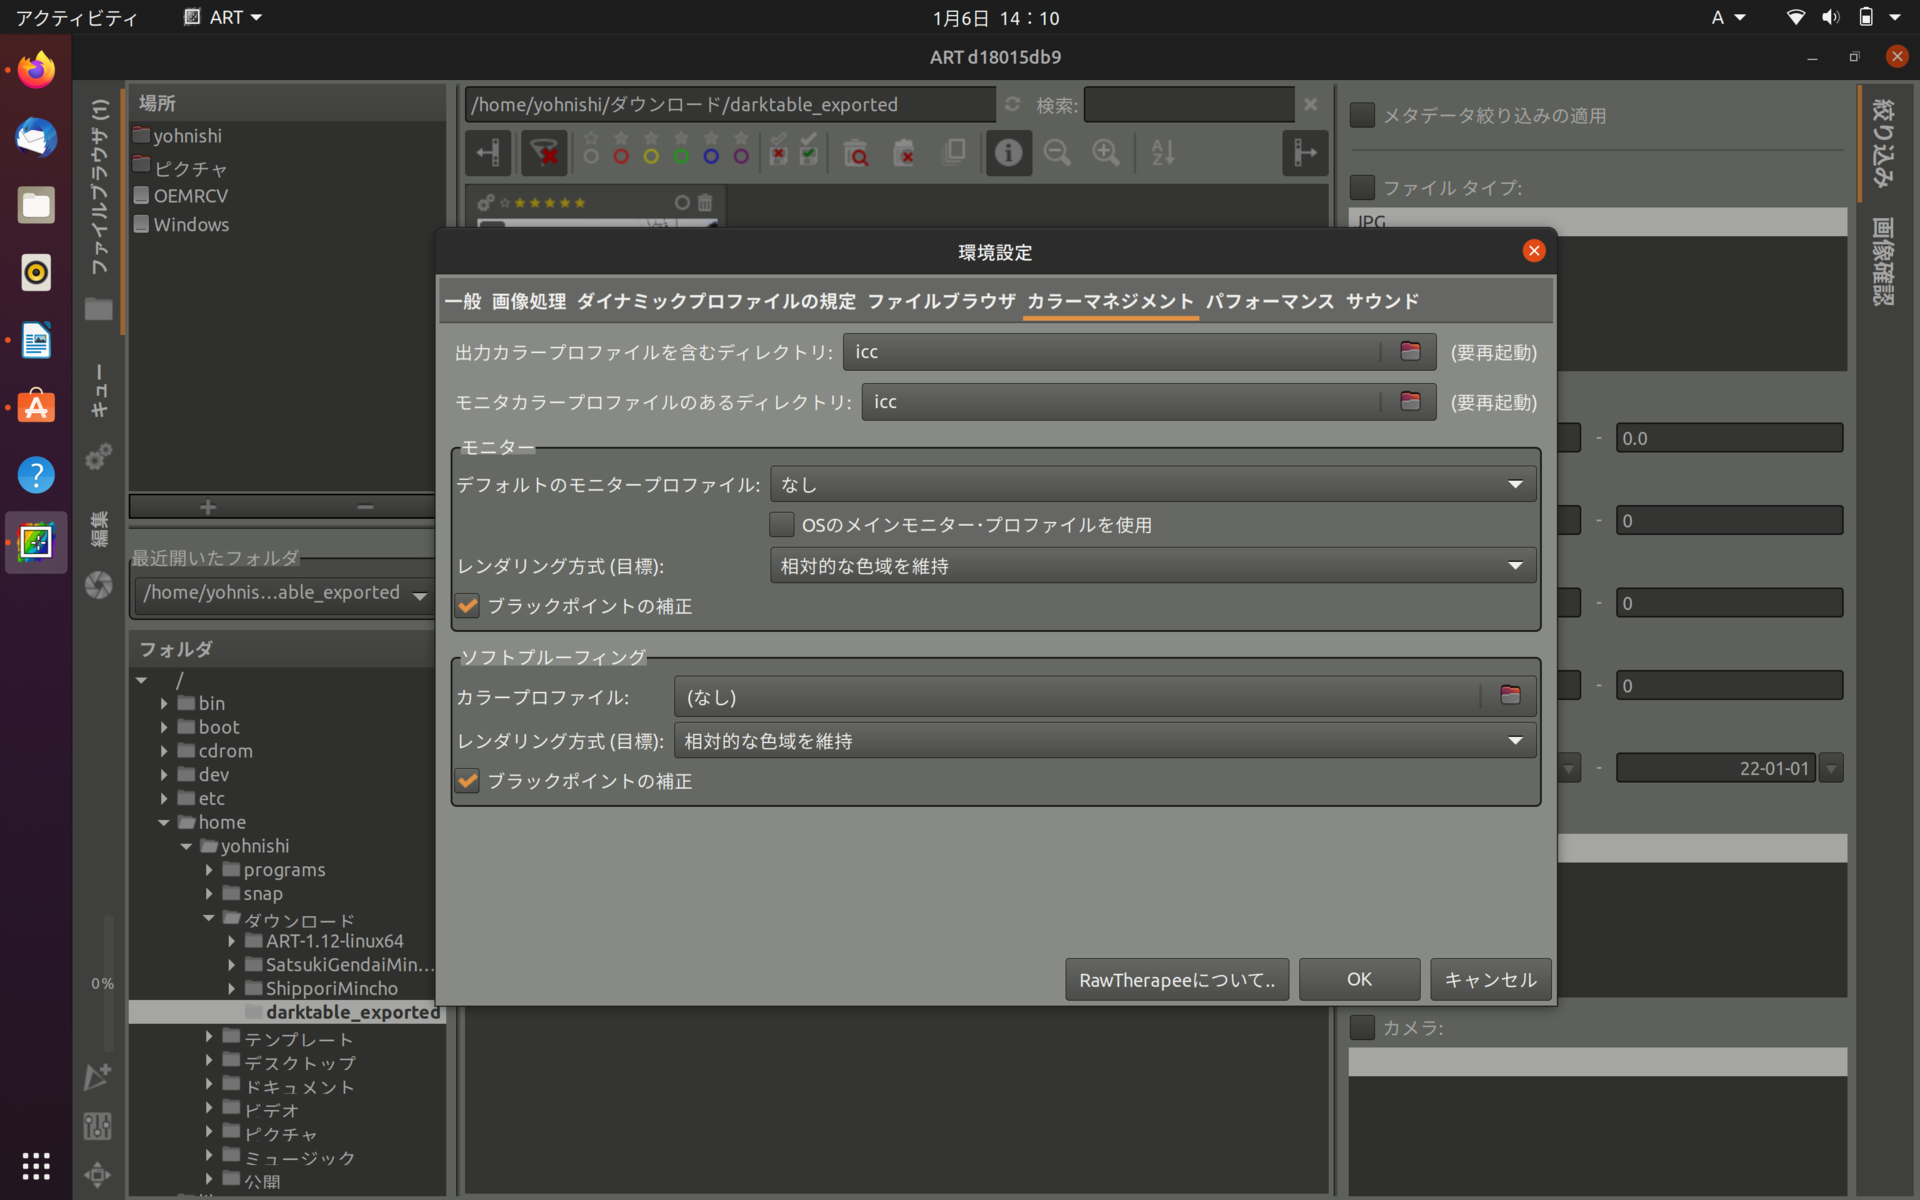The height and width of the screenshot is (1200, 1920).
Task: Open the image info panel in the toolbar
Action: (x=1008, y=152)
